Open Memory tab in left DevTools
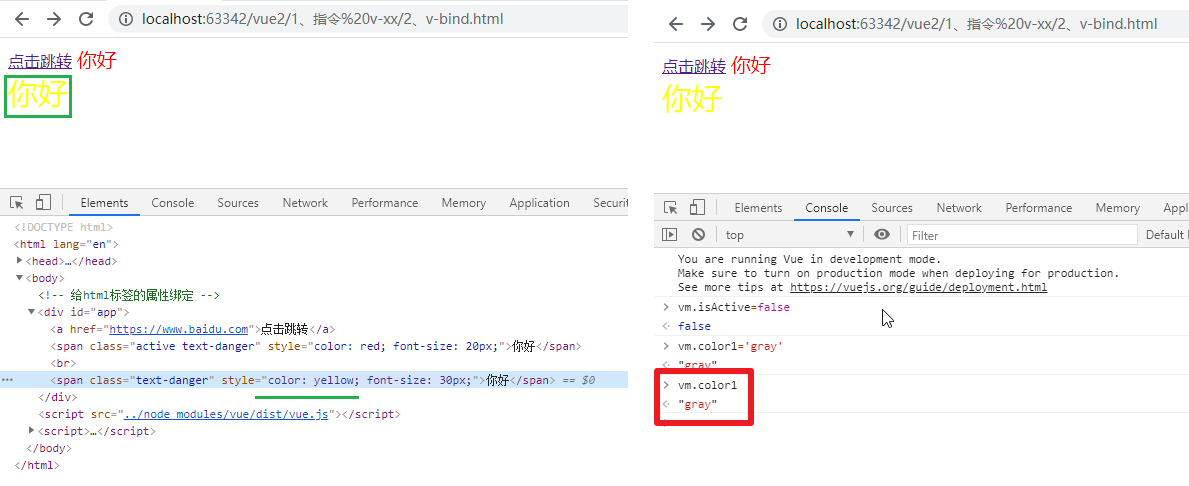The width and height of the screenshot is (1189, 486). coord(463,202)
